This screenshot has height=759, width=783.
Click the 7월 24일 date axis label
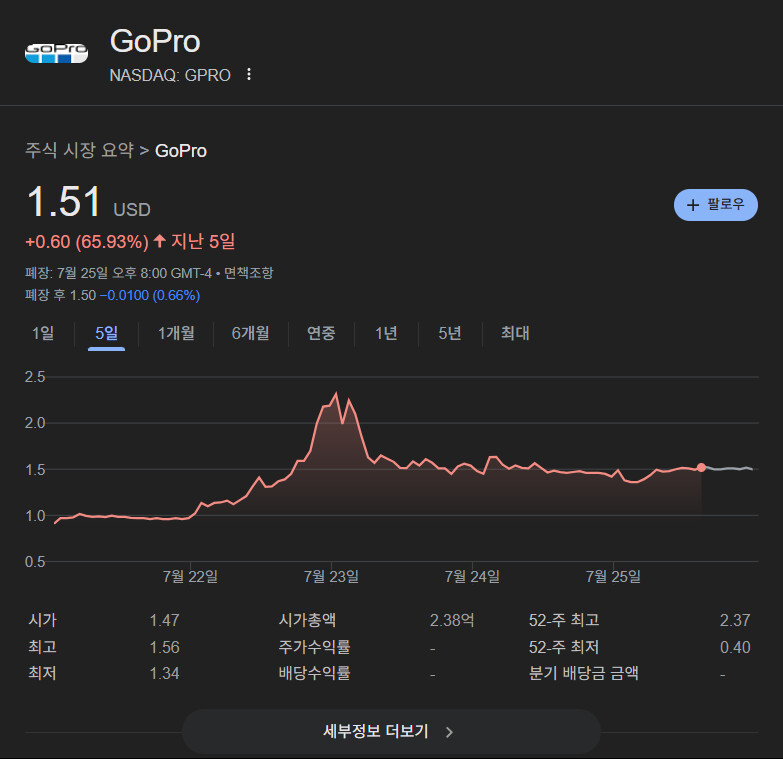[x=472, y=577]
